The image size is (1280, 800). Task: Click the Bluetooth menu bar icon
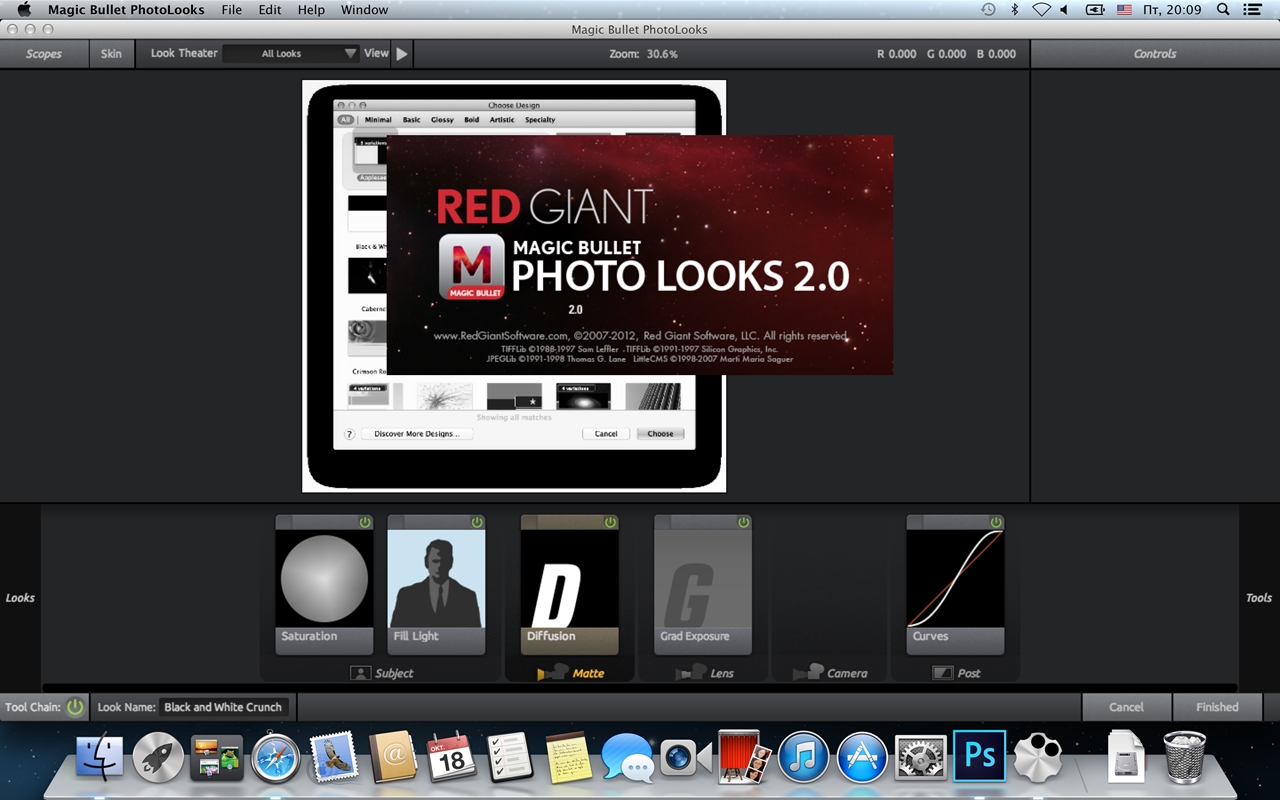[x=1014, y=10]
